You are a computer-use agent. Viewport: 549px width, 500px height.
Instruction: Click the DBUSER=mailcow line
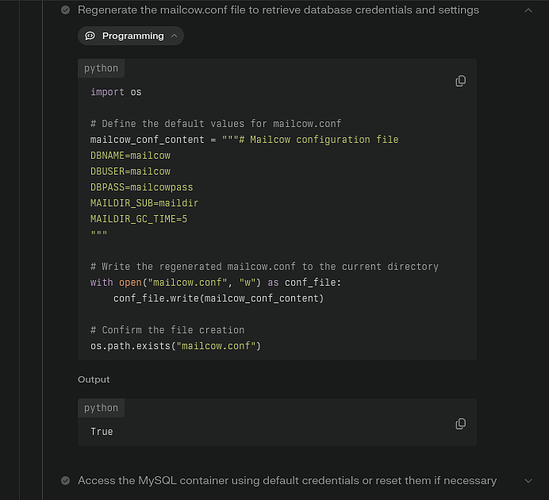tap(130, 171)
